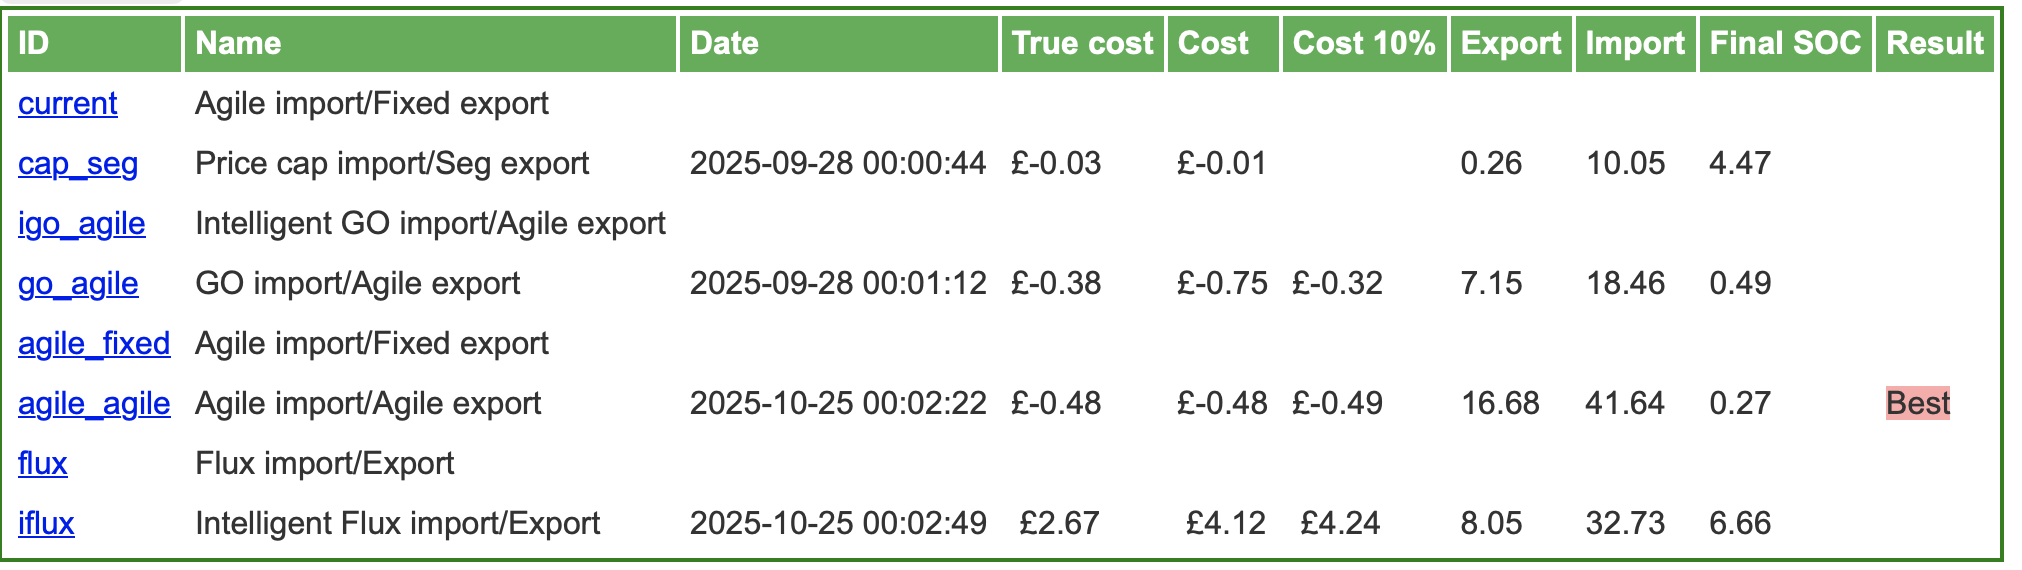Select the agile_agile date 2025-10-25 00:02:22 cell
Image resolution: width=2022 pixels, height=570 pixels.
[x=838, y=404]
